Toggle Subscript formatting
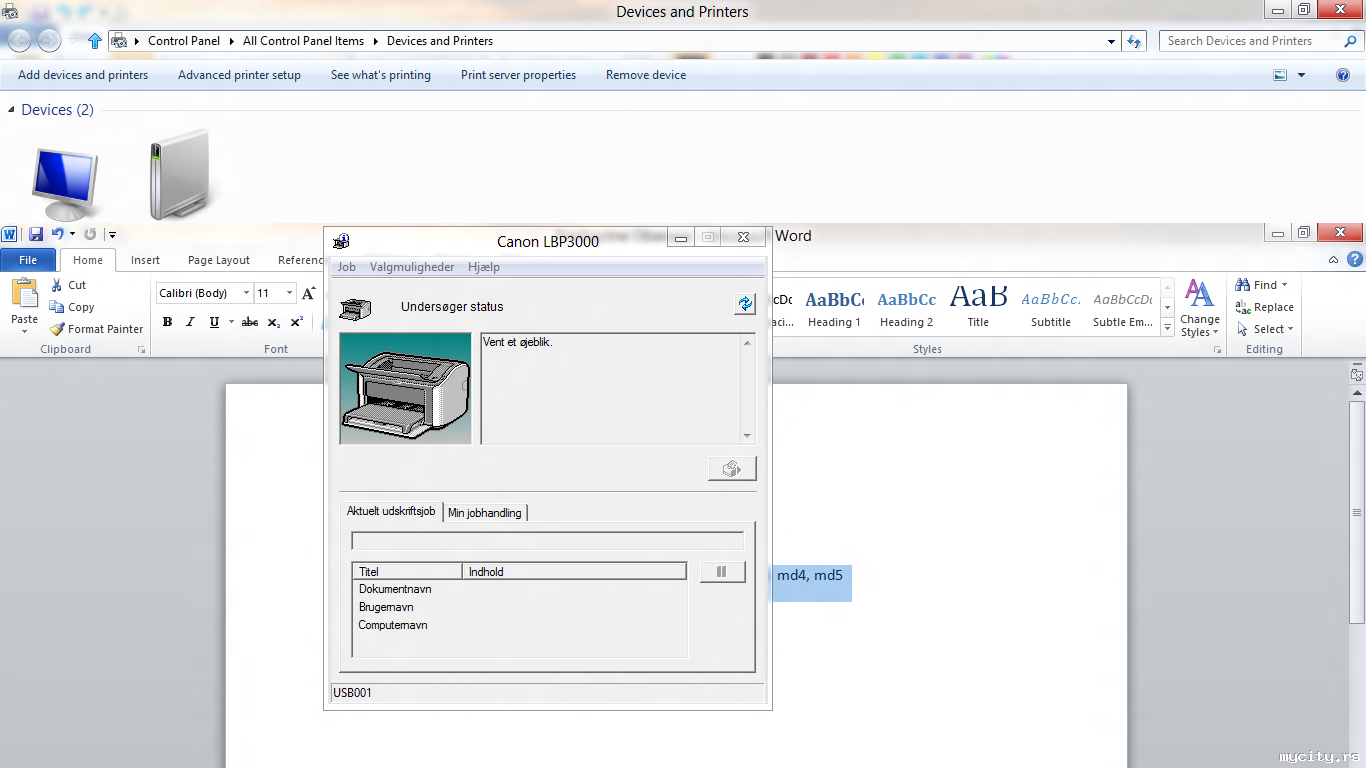 tap(274, 322)
